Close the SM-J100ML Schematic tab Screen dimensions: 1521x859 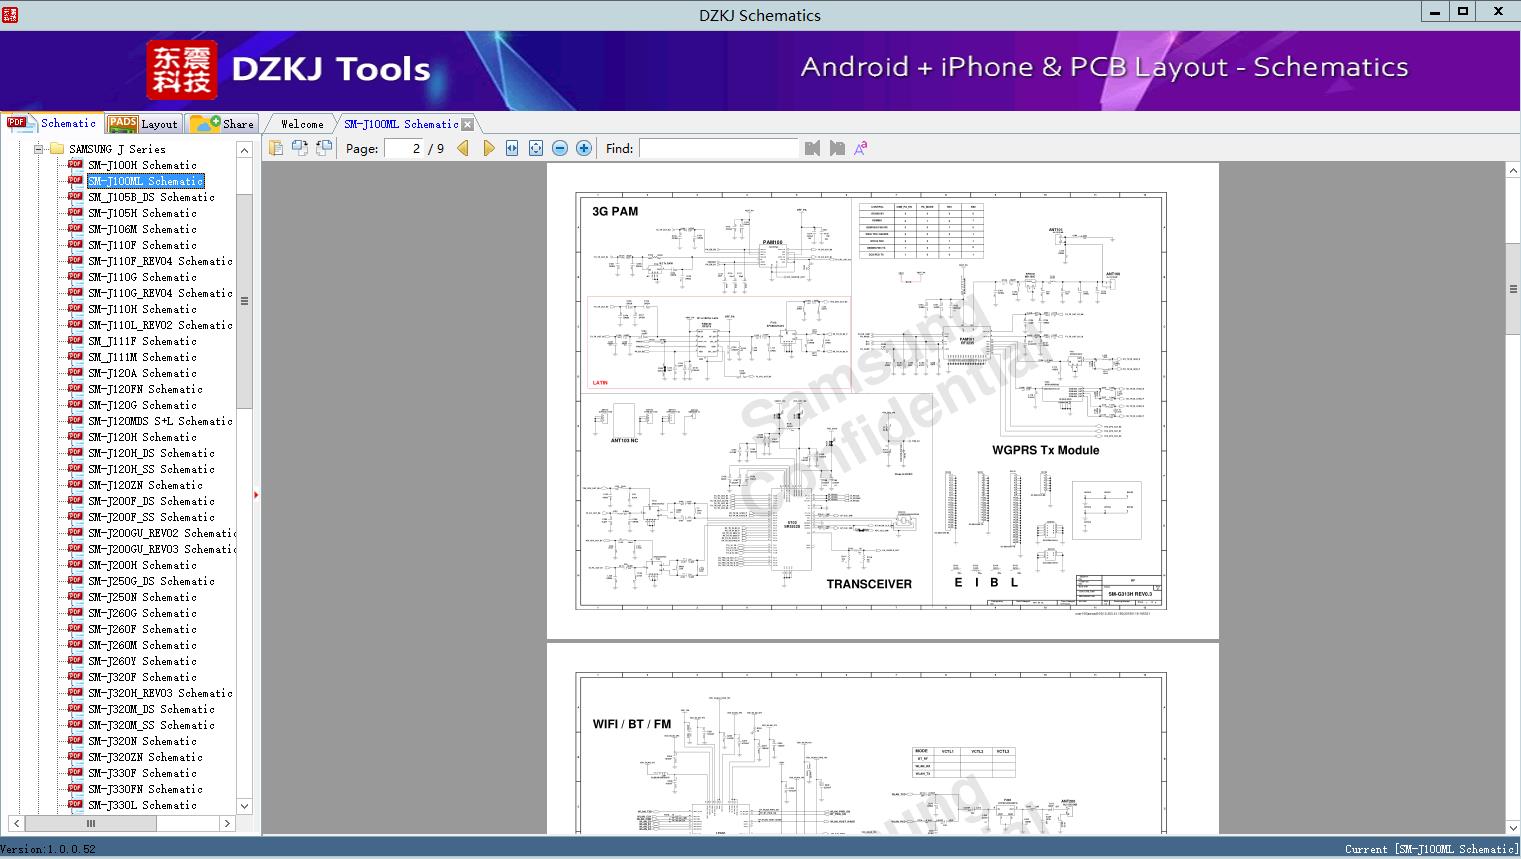click(x=467, y=125)
